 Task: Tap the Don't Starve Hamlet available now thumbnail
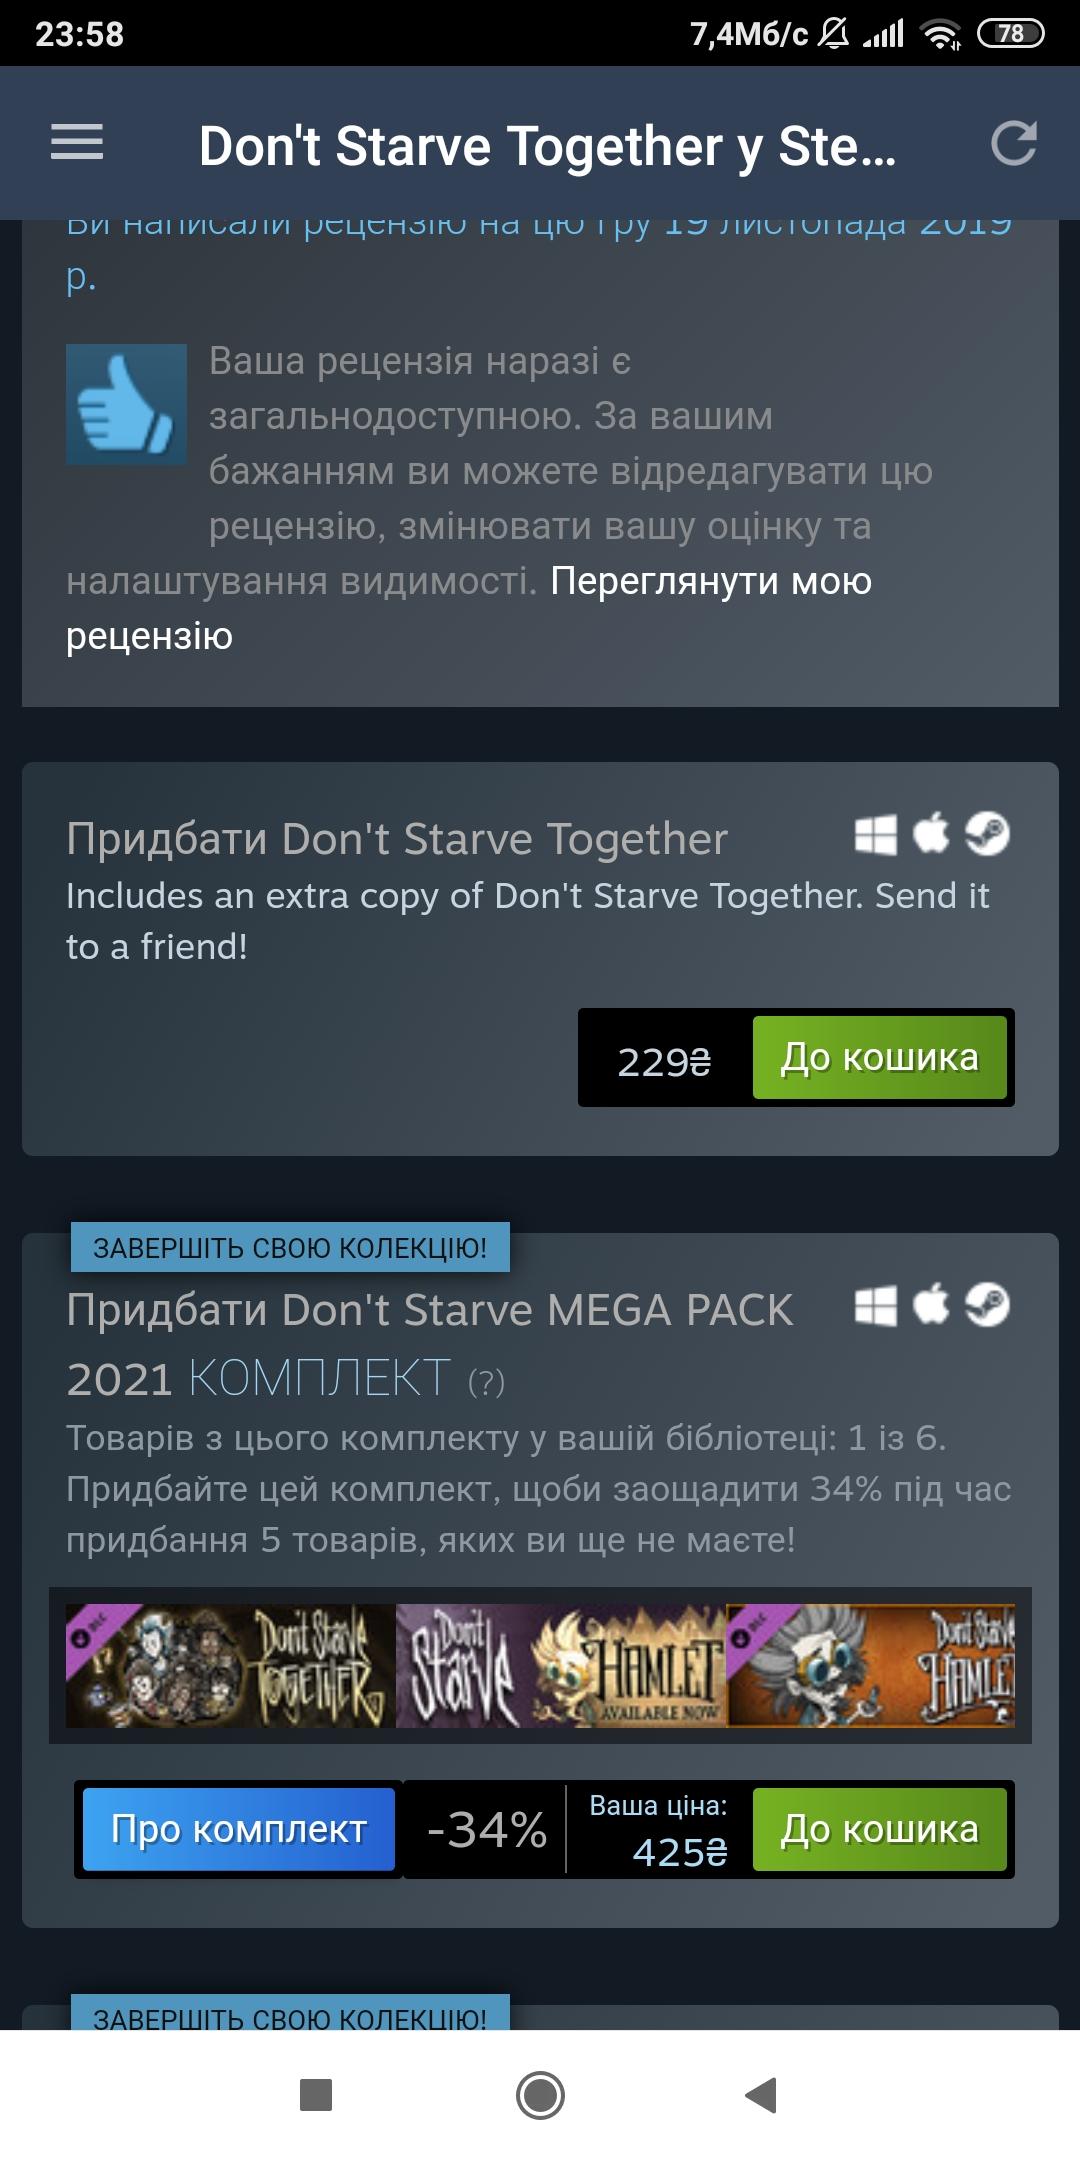click(561, 1666)
